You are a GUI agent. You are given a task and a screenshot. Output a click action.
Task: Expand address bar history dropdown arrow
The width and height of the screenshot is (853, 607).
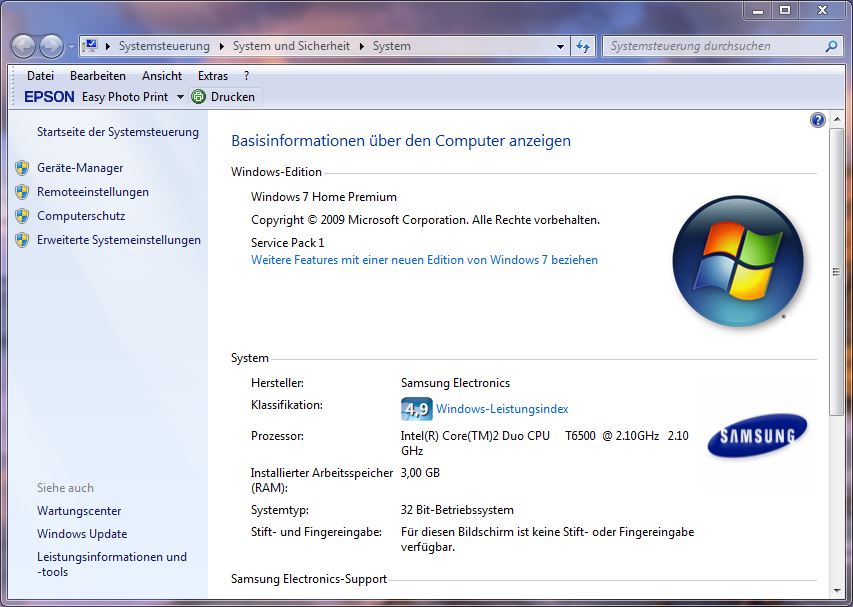point(560,47)
